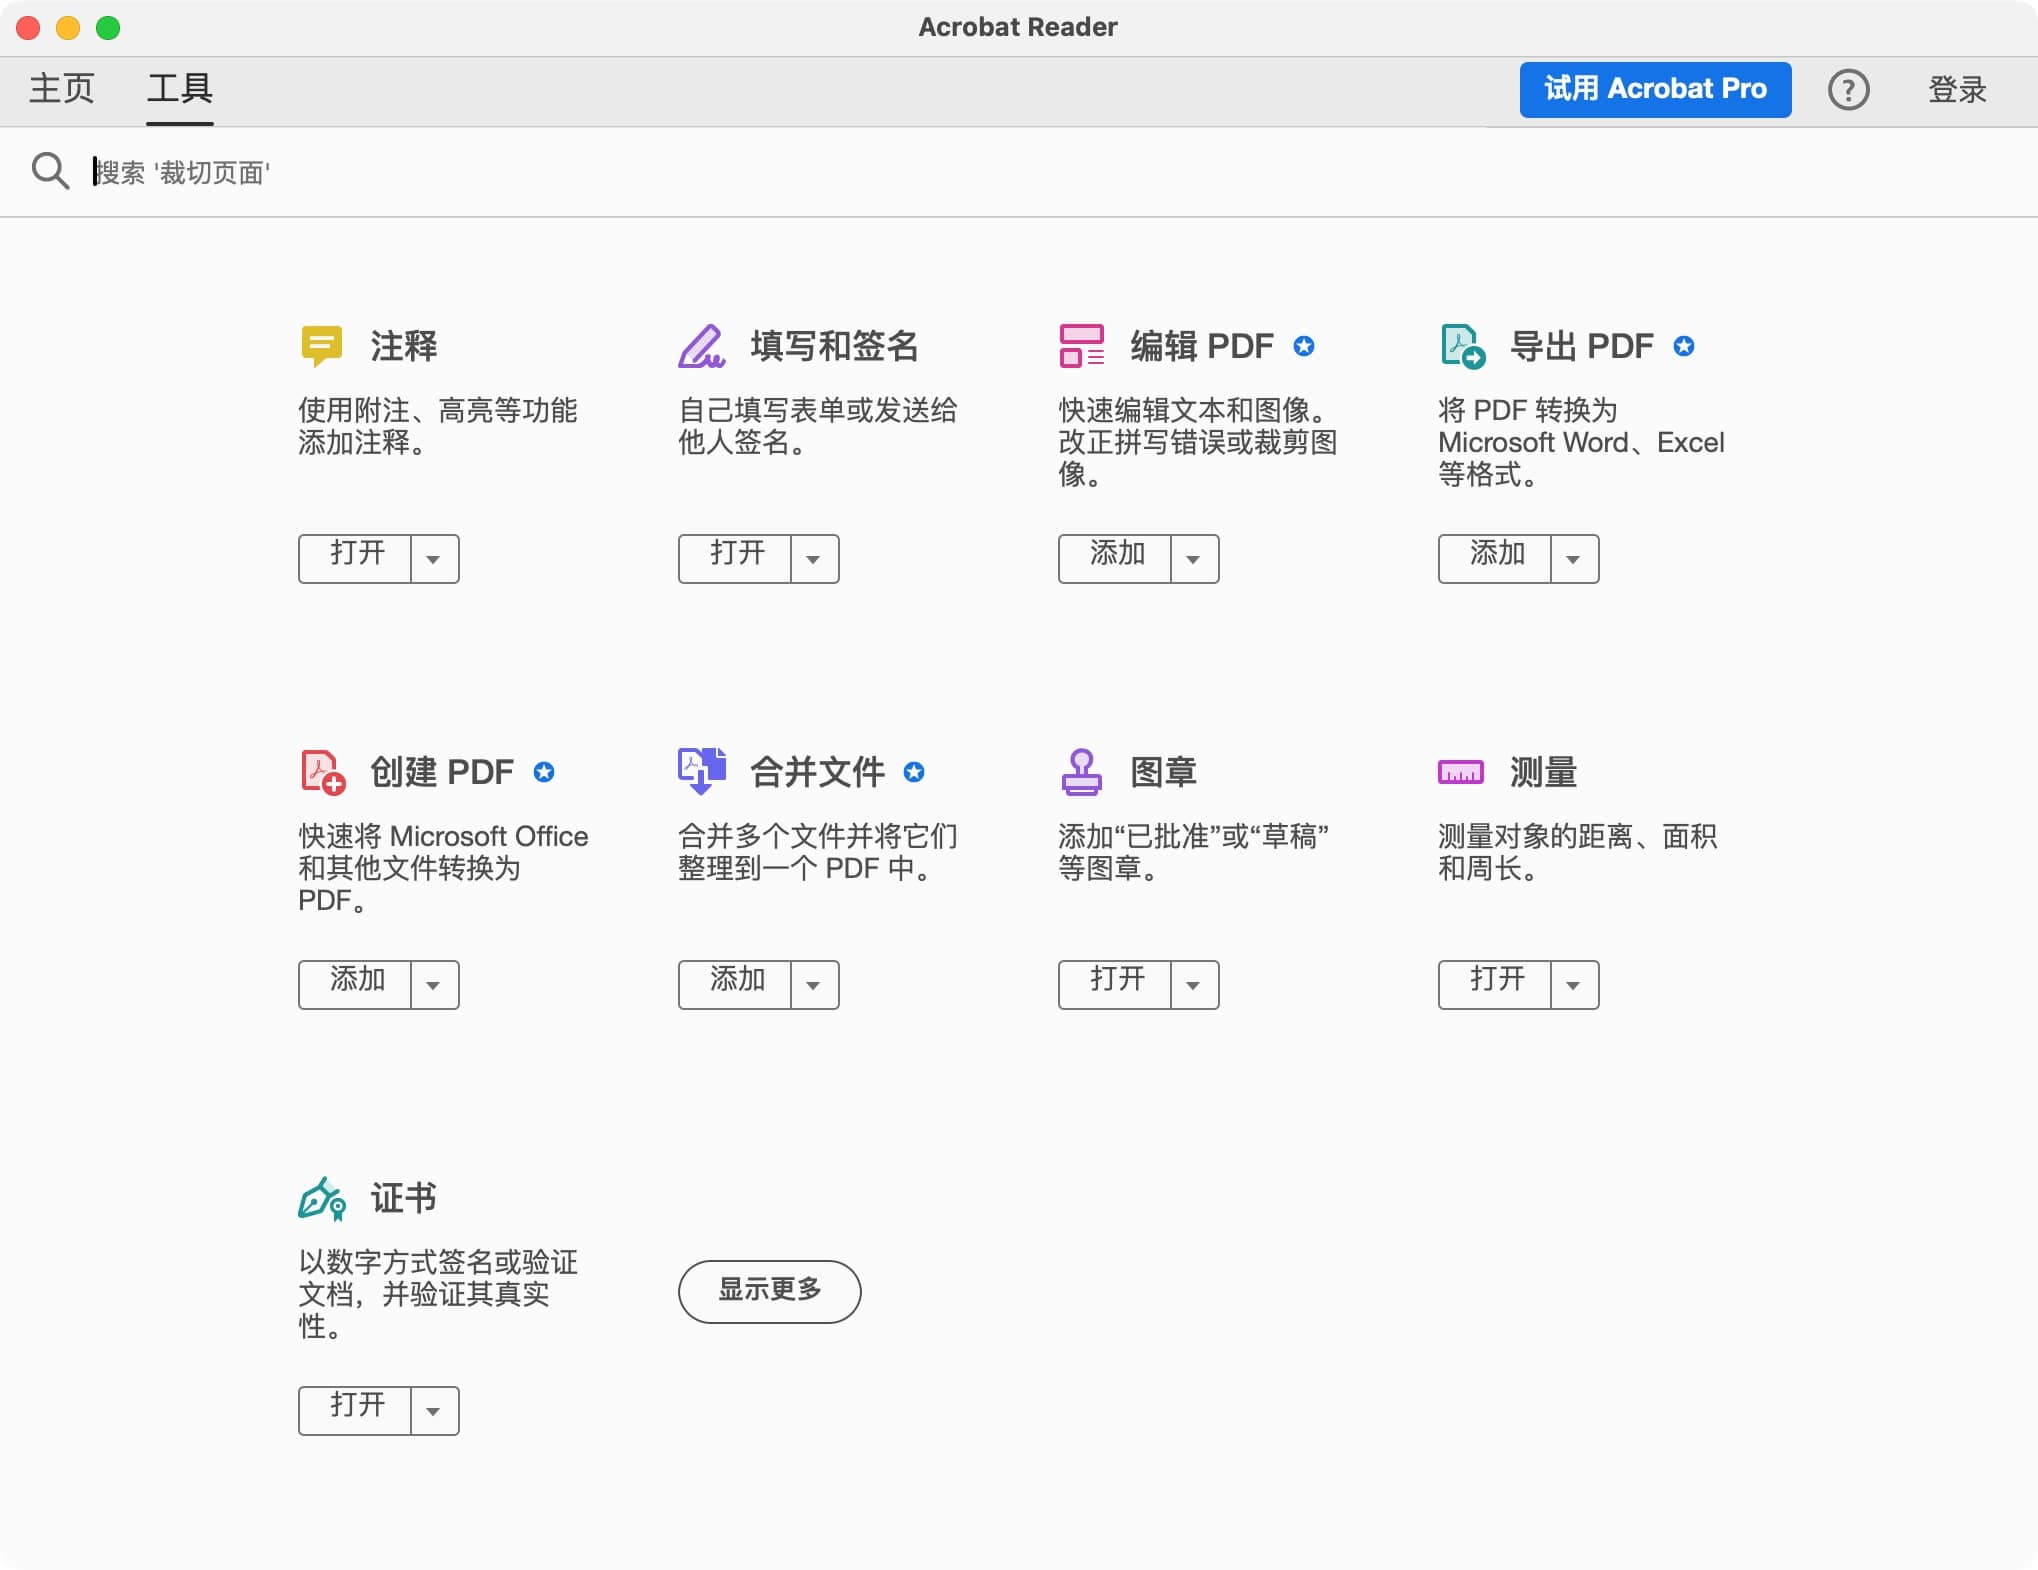Viewport: 2038px width, 1570px height.
Task: Open the 测量 tool with 打开
Action: [x=1495, y=985]
